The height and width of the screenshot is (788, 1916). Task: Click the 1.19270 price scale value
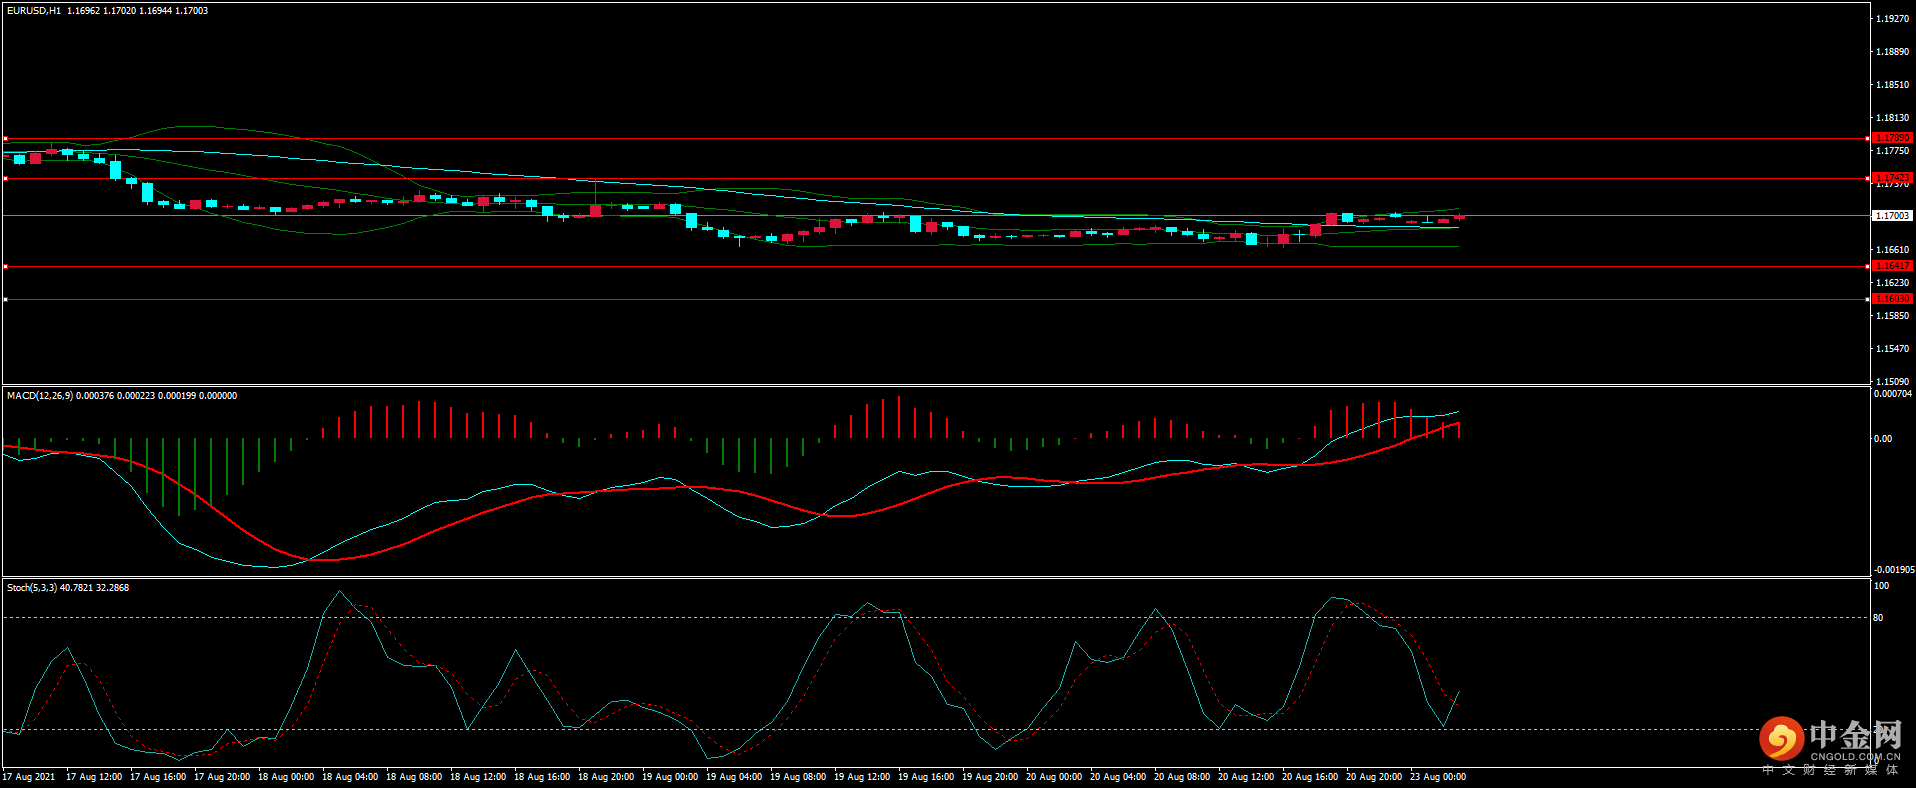point(1891,19)
